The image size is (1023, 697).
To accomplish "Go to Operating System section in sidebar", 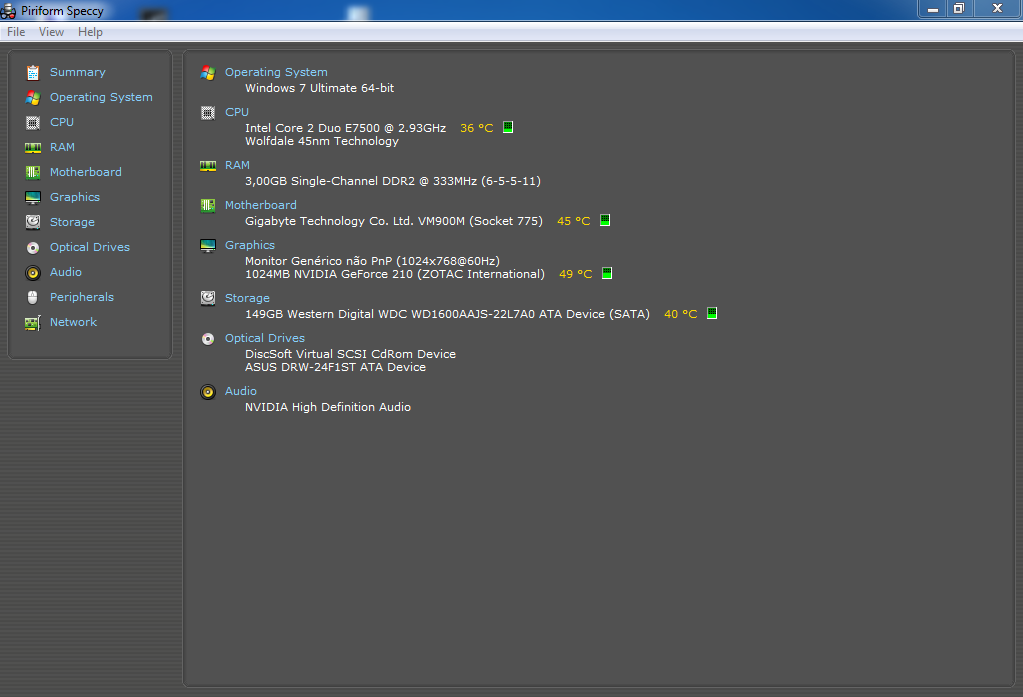I will tap(101, 97).
